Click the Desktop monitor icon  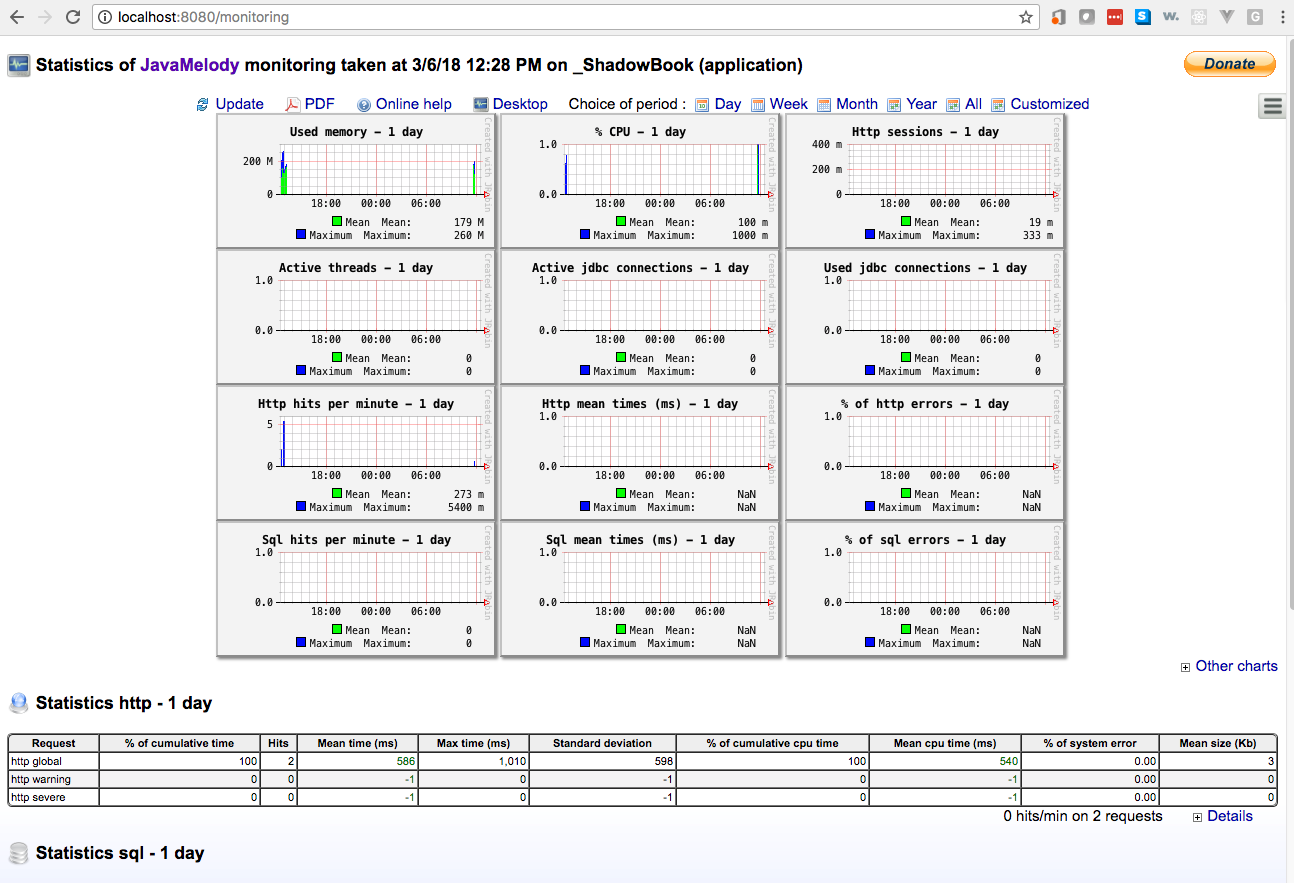click(481, 104)
